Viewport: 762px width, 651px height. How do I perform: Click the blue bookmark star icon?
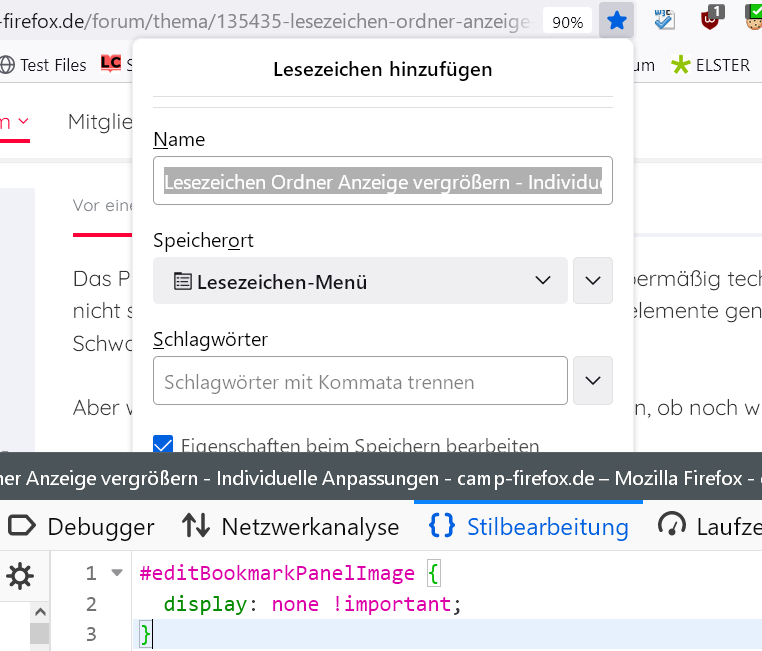point(617,20)
